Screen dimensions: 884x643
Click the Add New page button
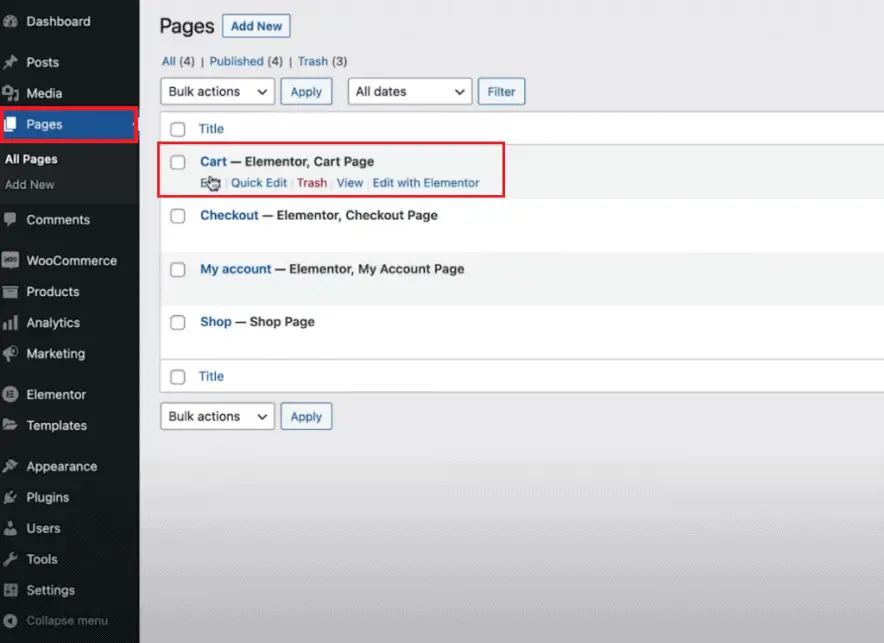256,26
